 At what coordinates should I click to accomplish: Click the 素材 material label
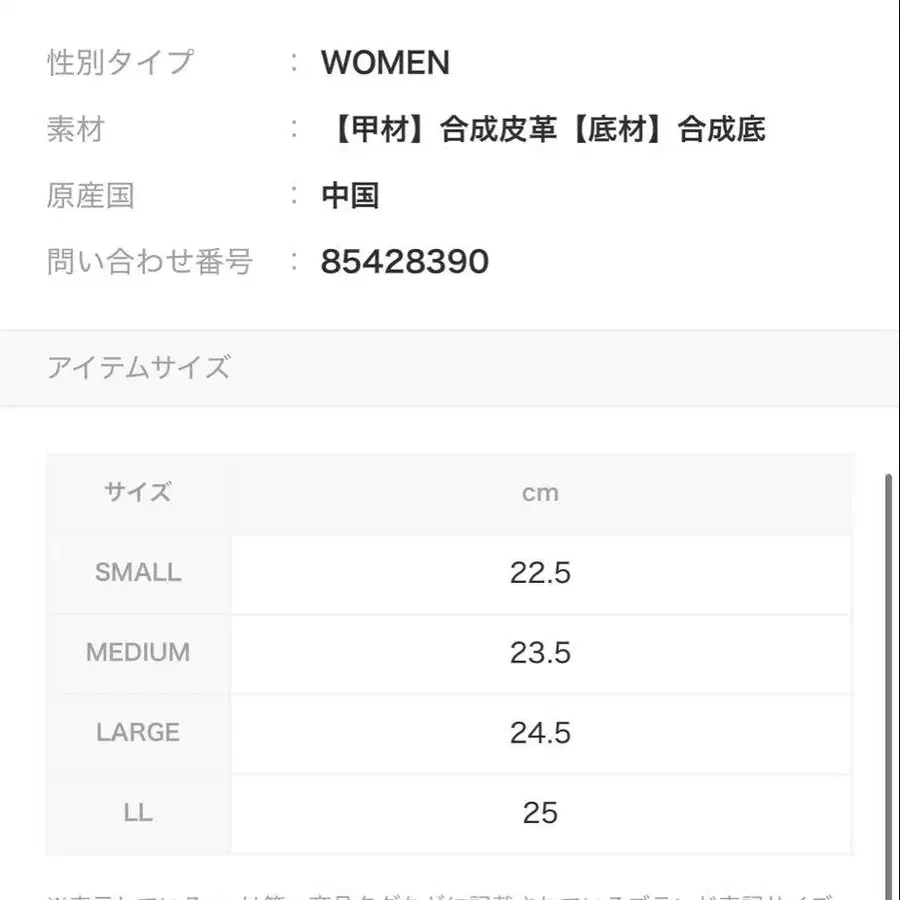(x=76, y=129)
